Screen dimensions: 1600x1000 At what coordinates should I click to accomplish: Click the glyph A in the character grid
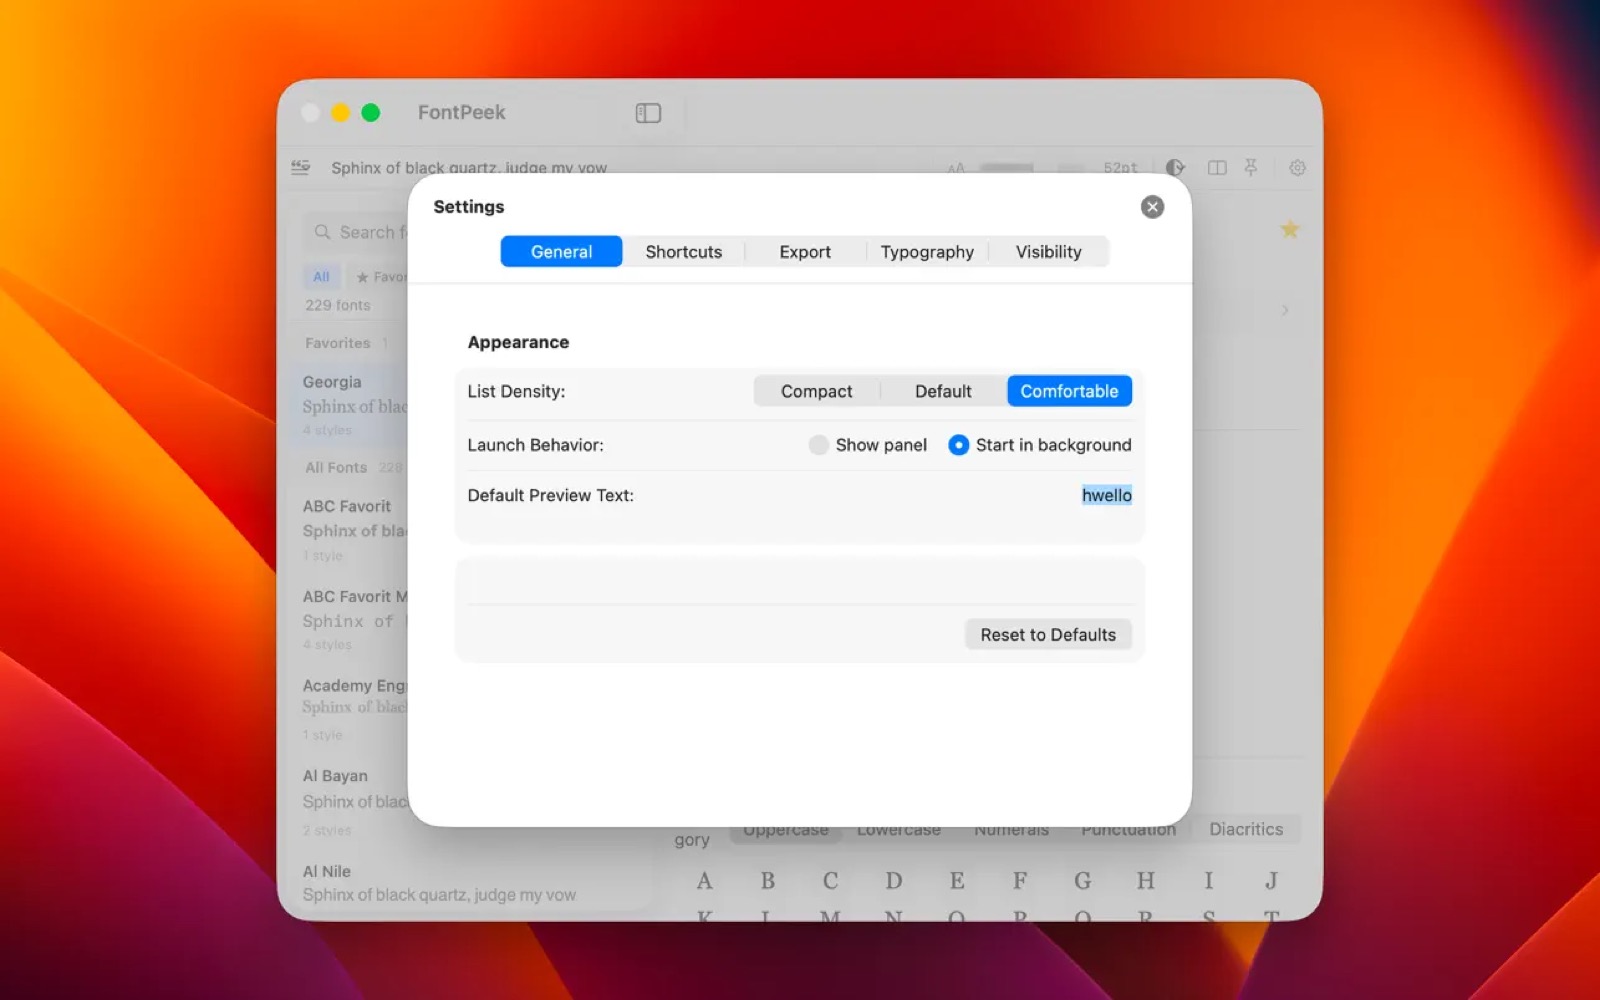[x=704, y=881]
